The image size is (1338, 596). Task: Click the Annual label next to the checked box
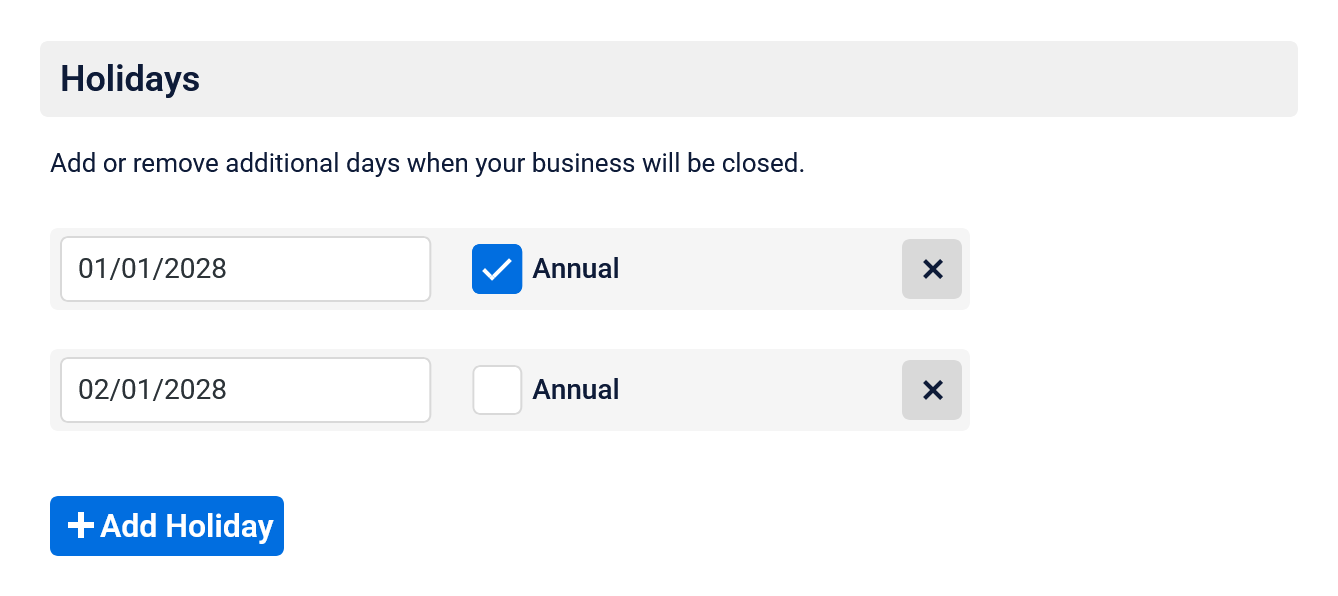coord(577,269)
